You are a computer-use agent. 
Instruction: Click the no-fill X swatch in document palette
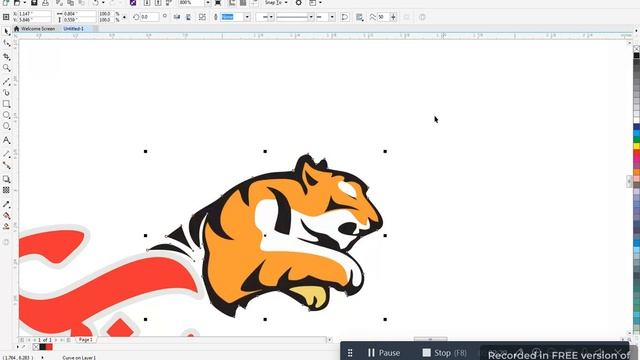tap(36, 347)
